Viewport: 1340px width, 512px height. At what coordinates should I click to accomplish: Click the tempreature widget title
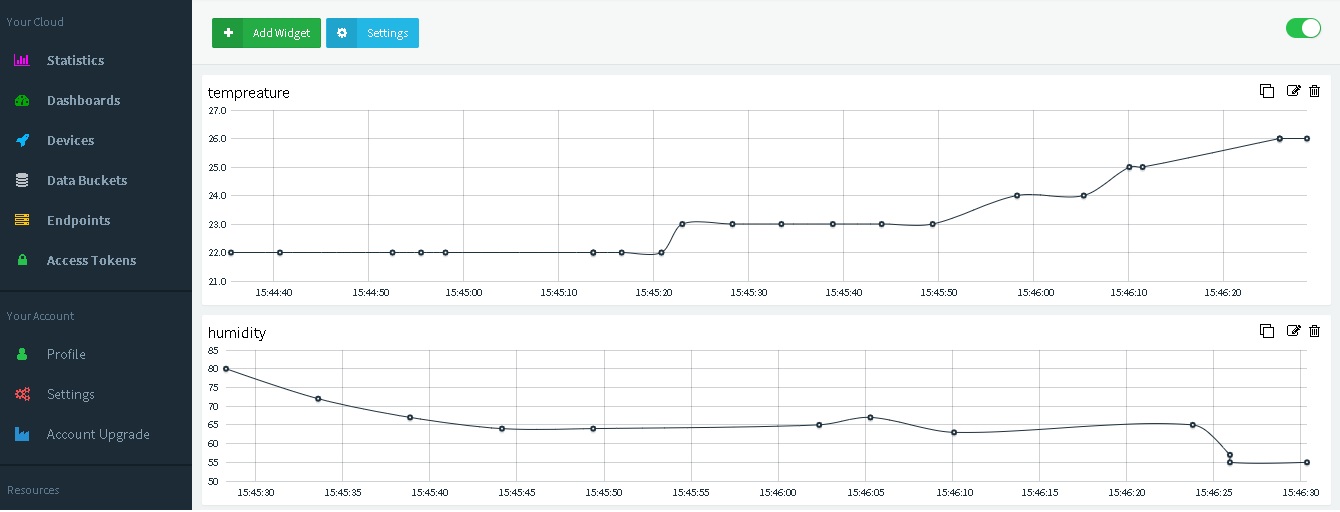coord(249,93)
